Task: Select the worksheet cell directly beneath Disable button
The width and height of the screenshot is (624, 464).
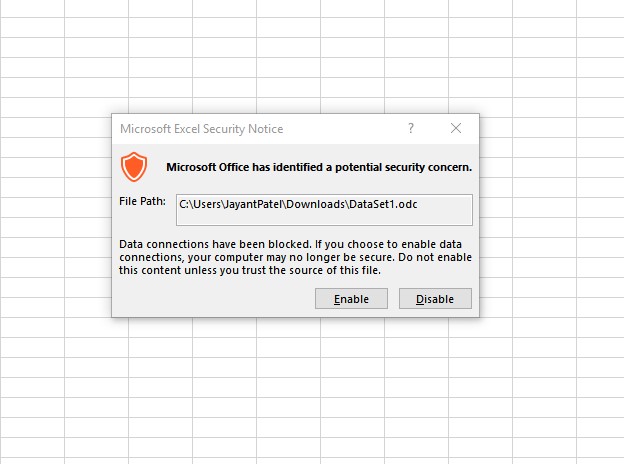Action: [x=416, y=327]
